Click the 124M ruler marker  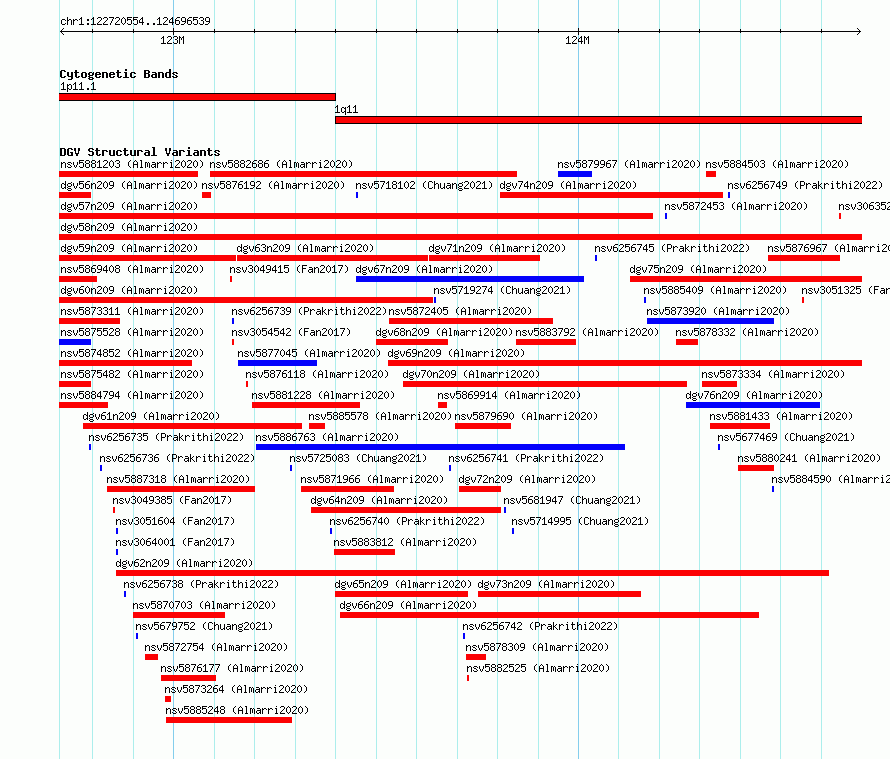(577, 40)
